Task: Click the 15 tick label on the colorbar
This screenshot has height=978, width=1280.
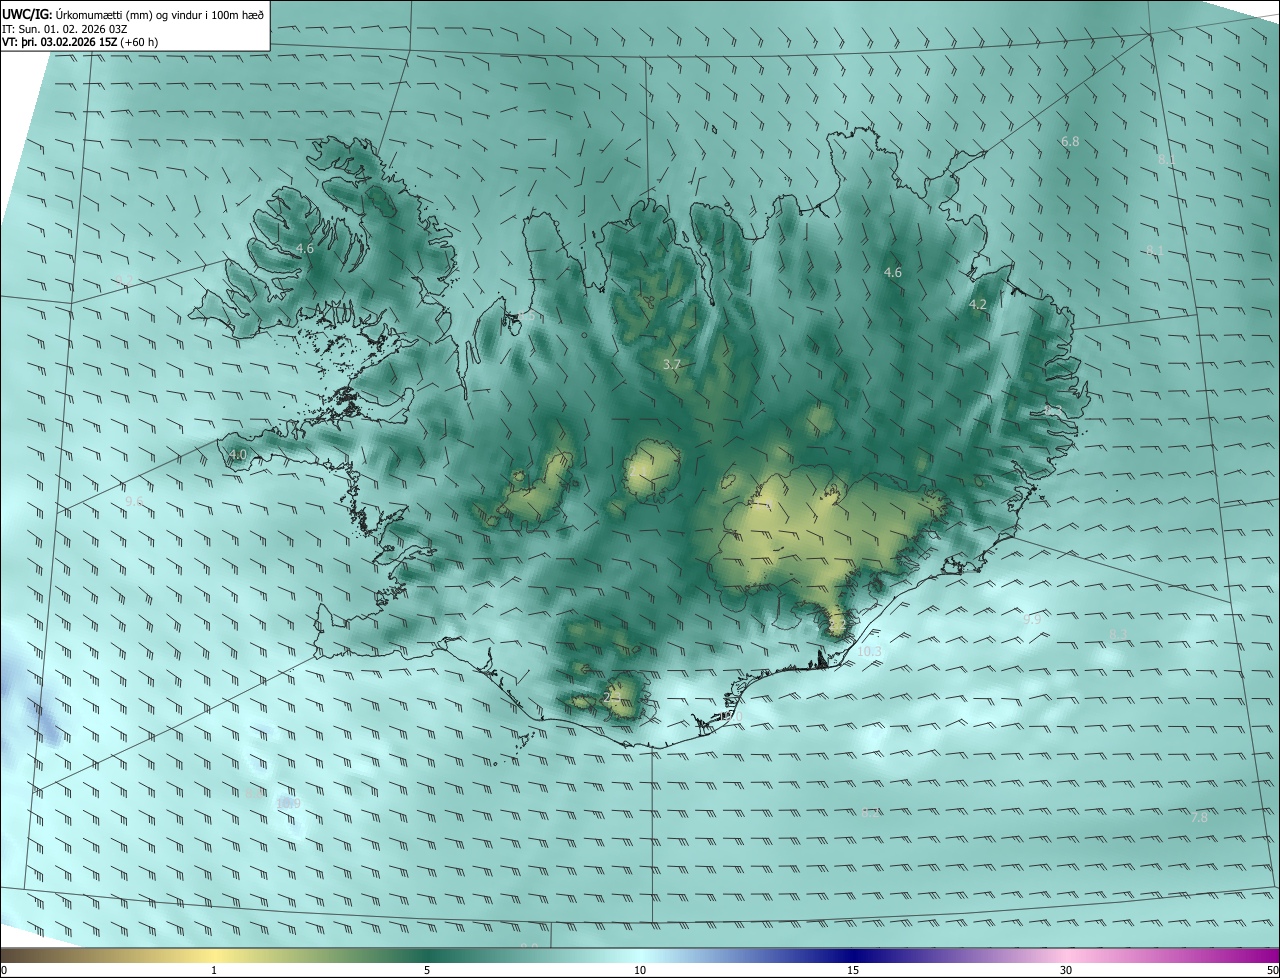Action: click(853, 970)
